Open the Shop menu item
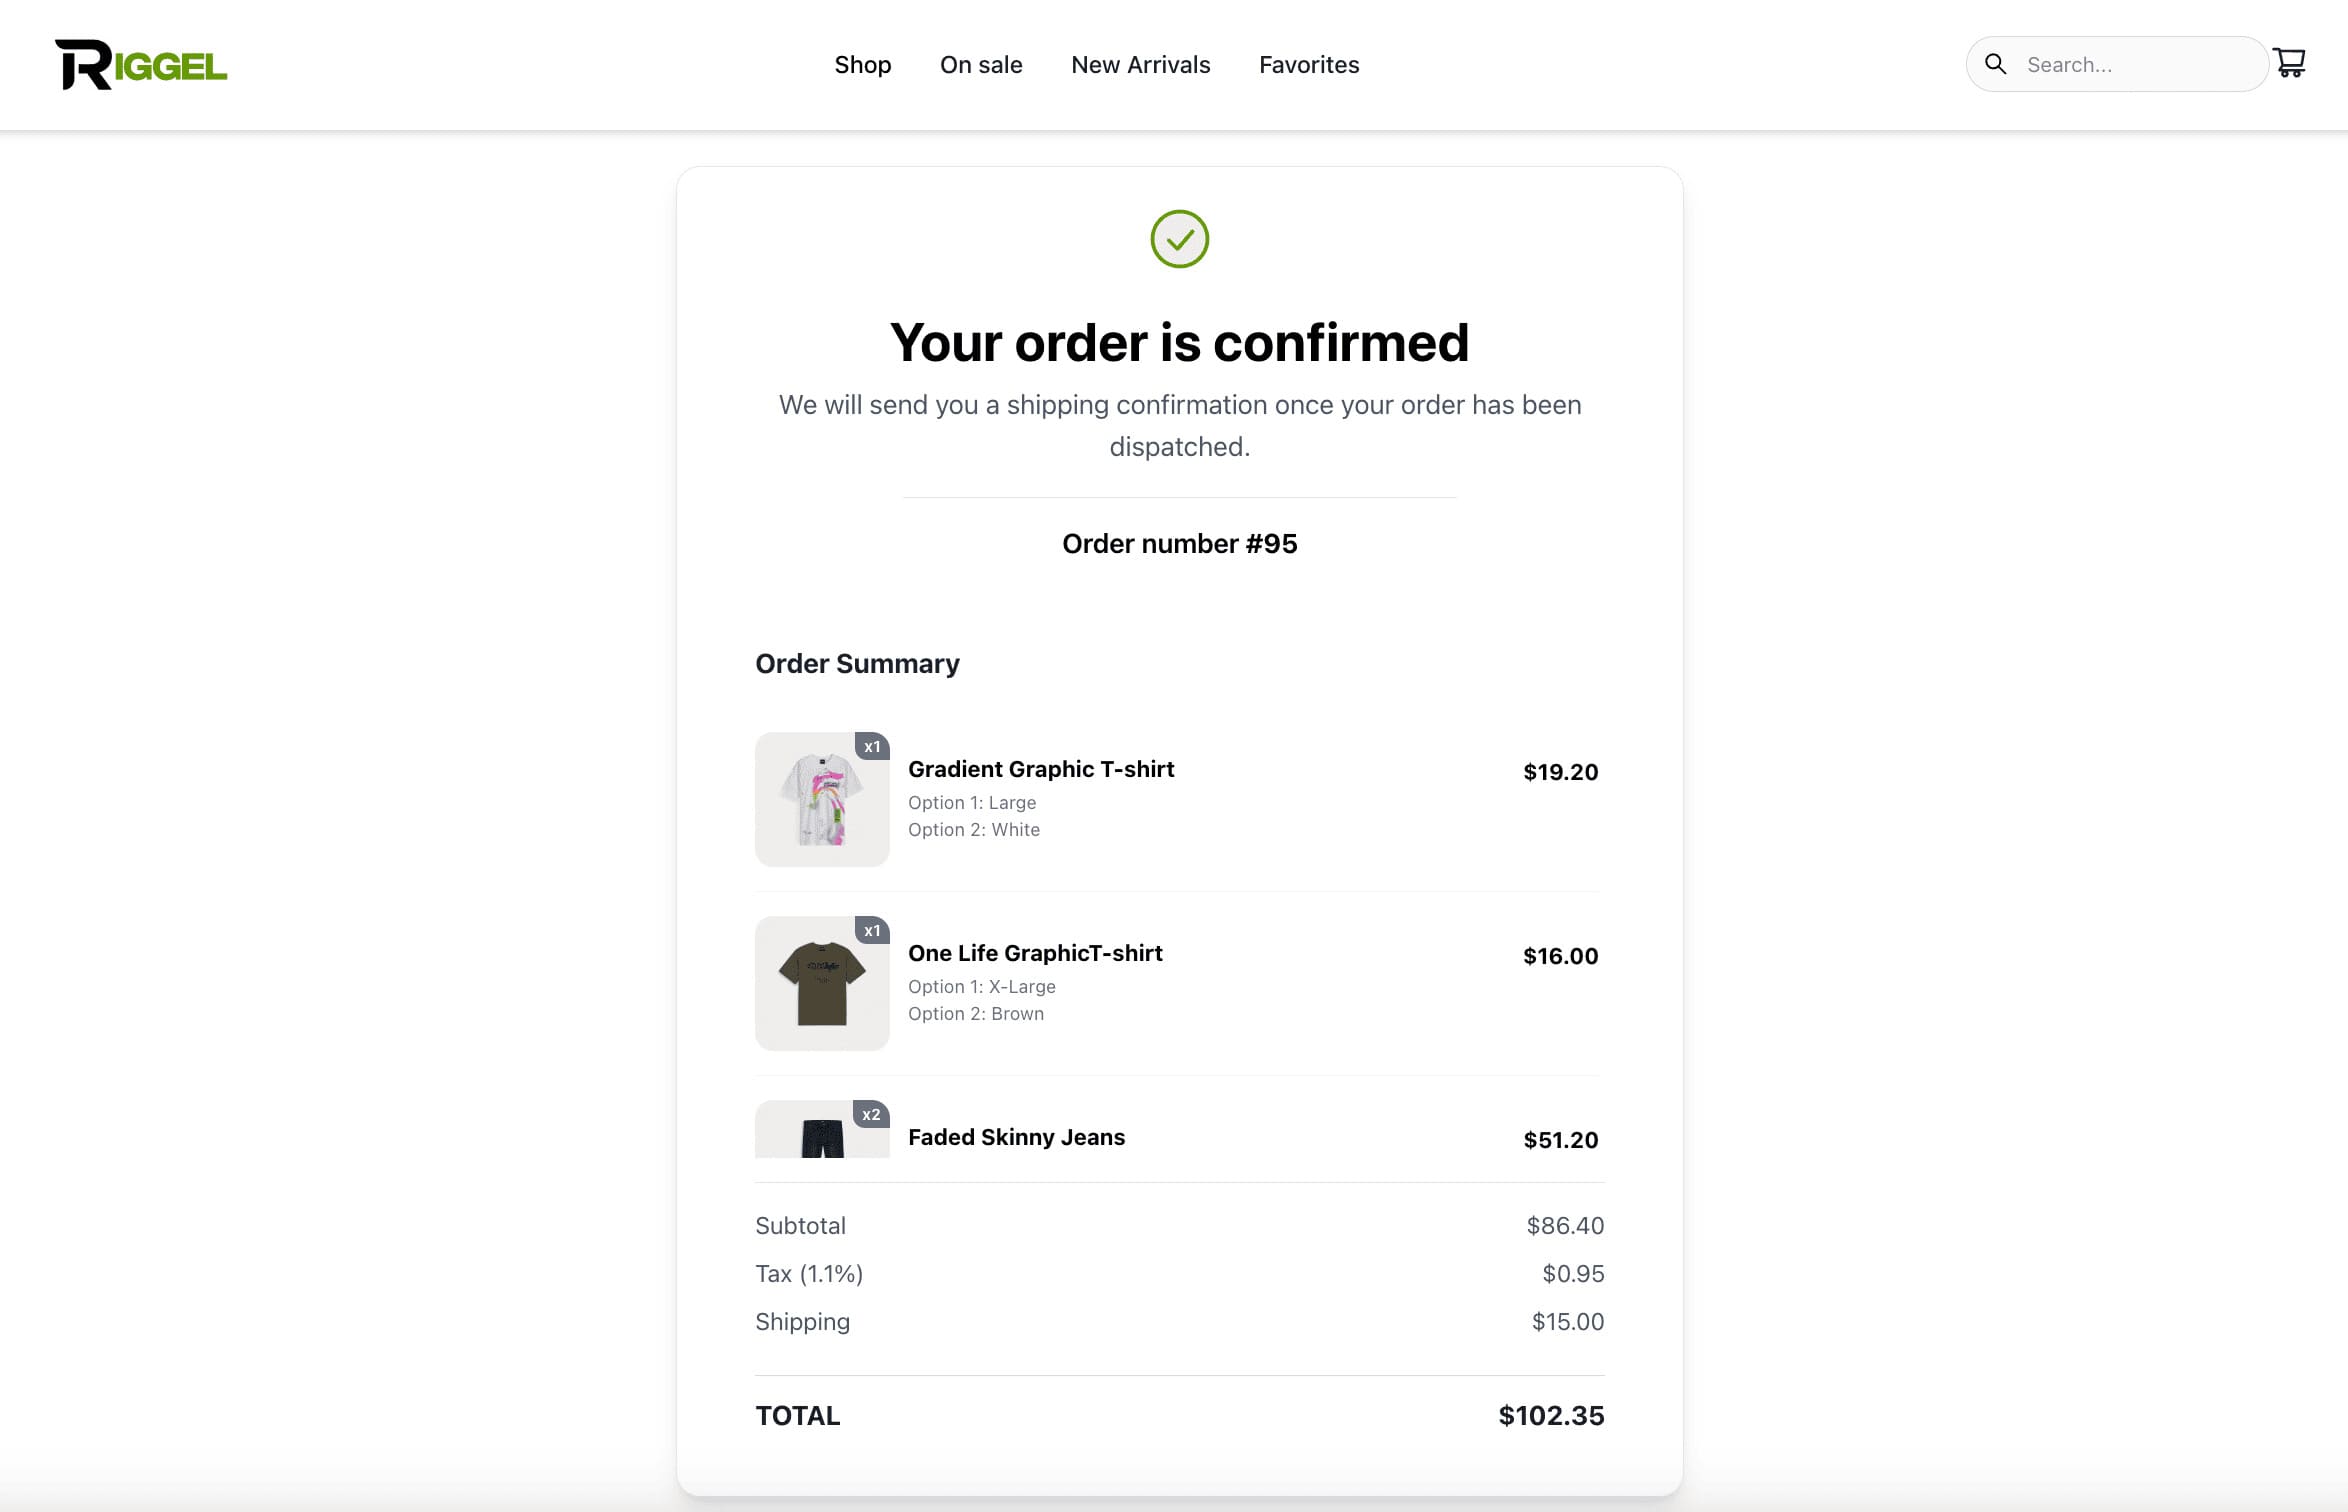Screen dimensions: 2348x1512 (x=863, y=64)
